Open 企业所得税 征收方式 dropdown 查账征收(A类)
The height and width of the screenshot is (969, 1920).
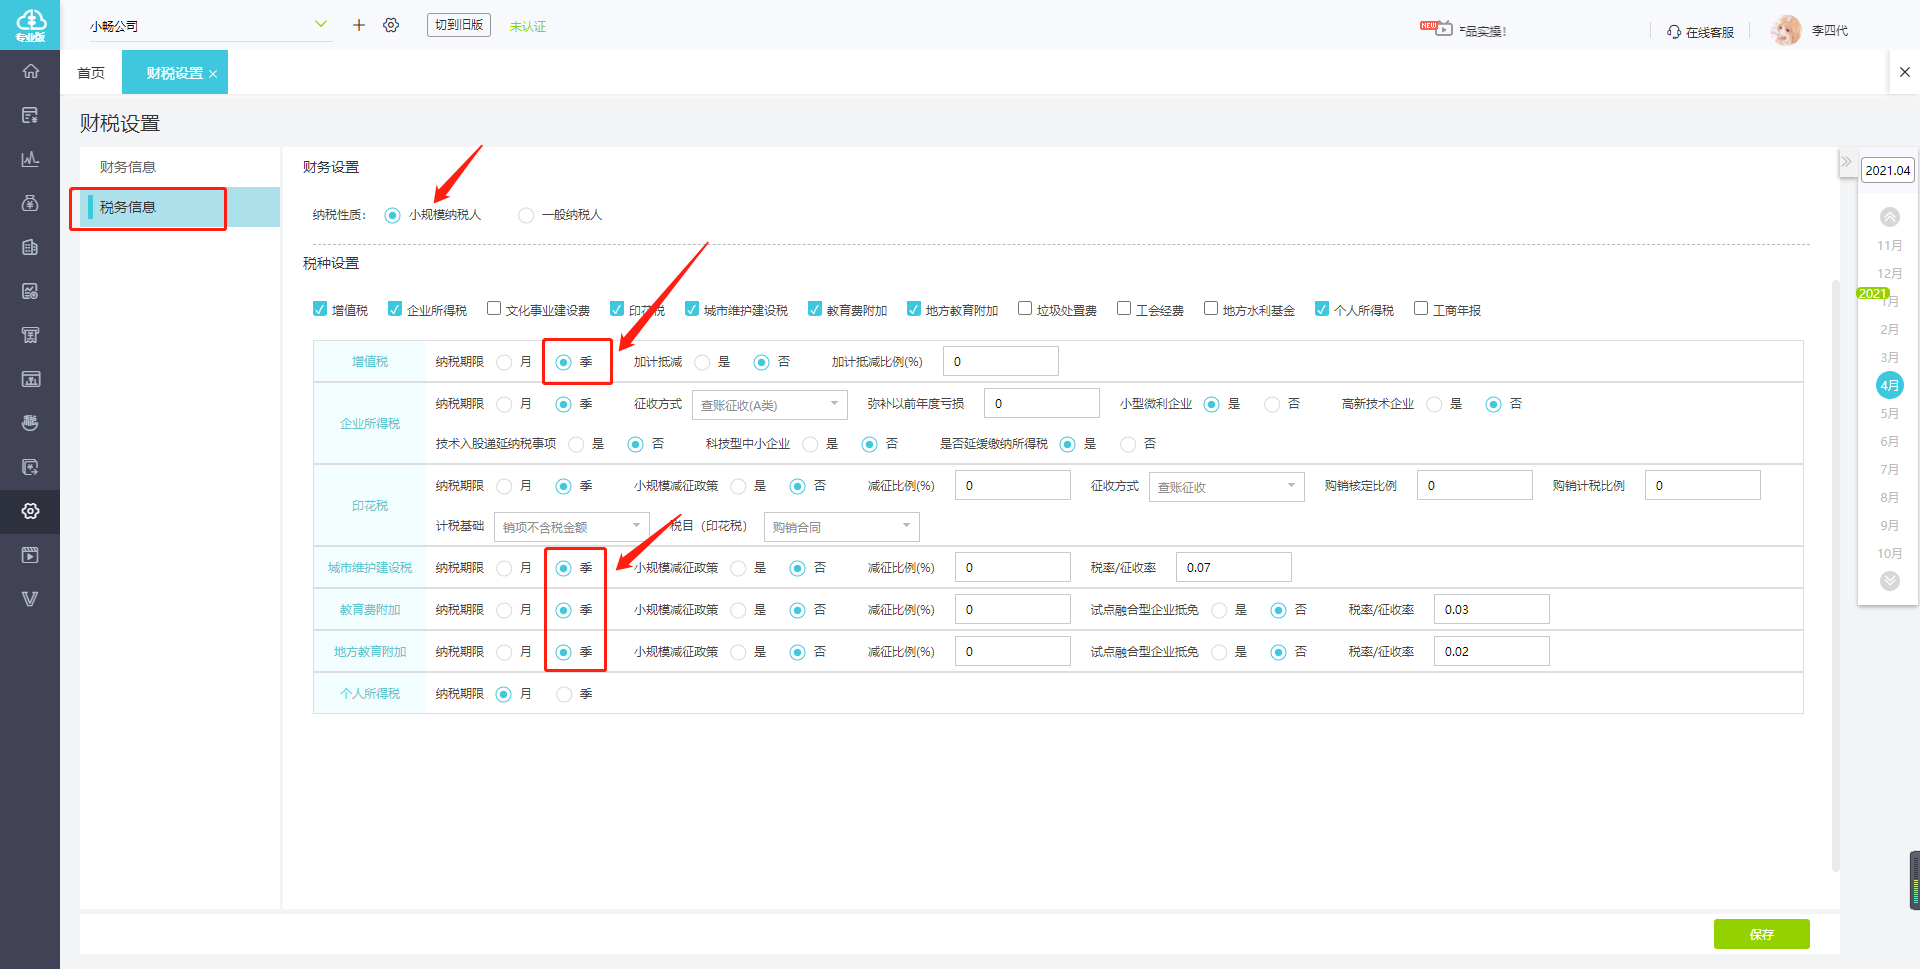tap(769, 404)
